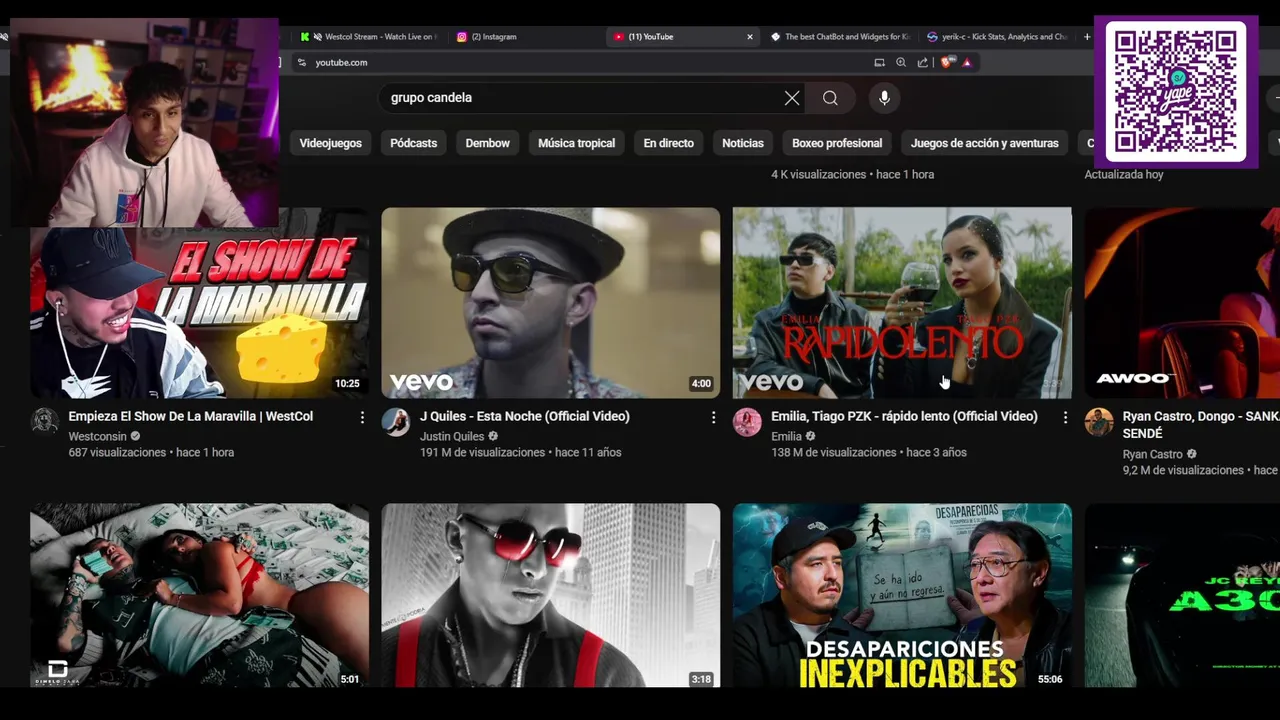Filter by Boxeo profesional chip
This screenshot has height=720, width=1280.
837,143
